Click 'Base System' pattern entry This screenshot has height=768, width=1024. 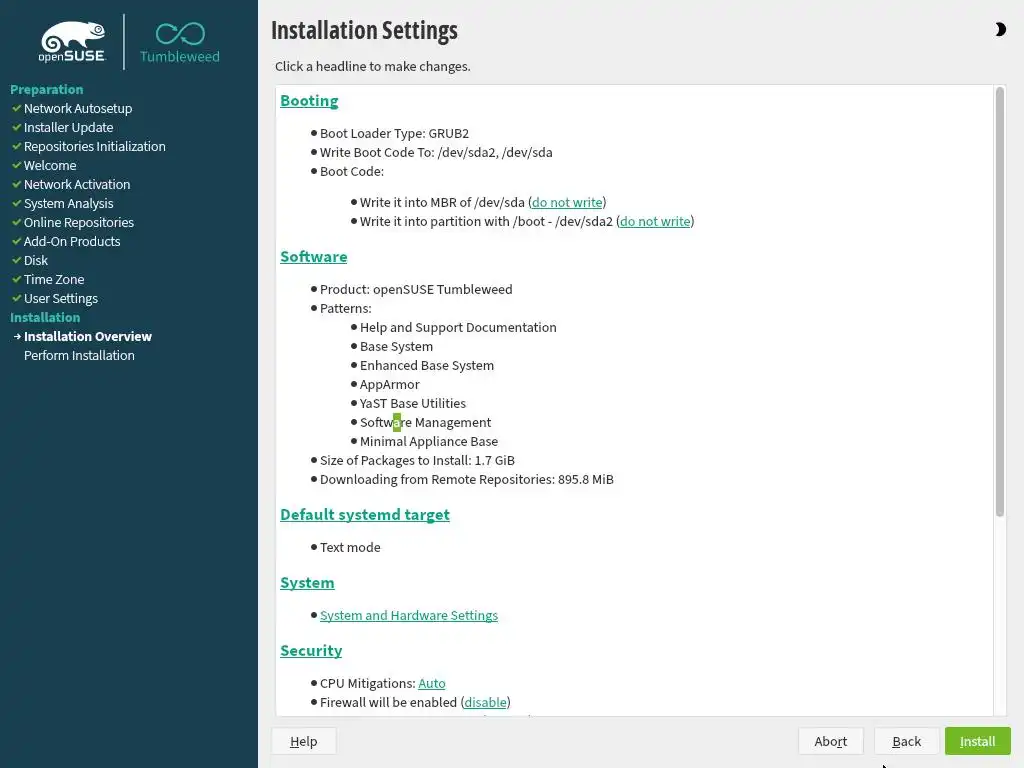point(396,346)
